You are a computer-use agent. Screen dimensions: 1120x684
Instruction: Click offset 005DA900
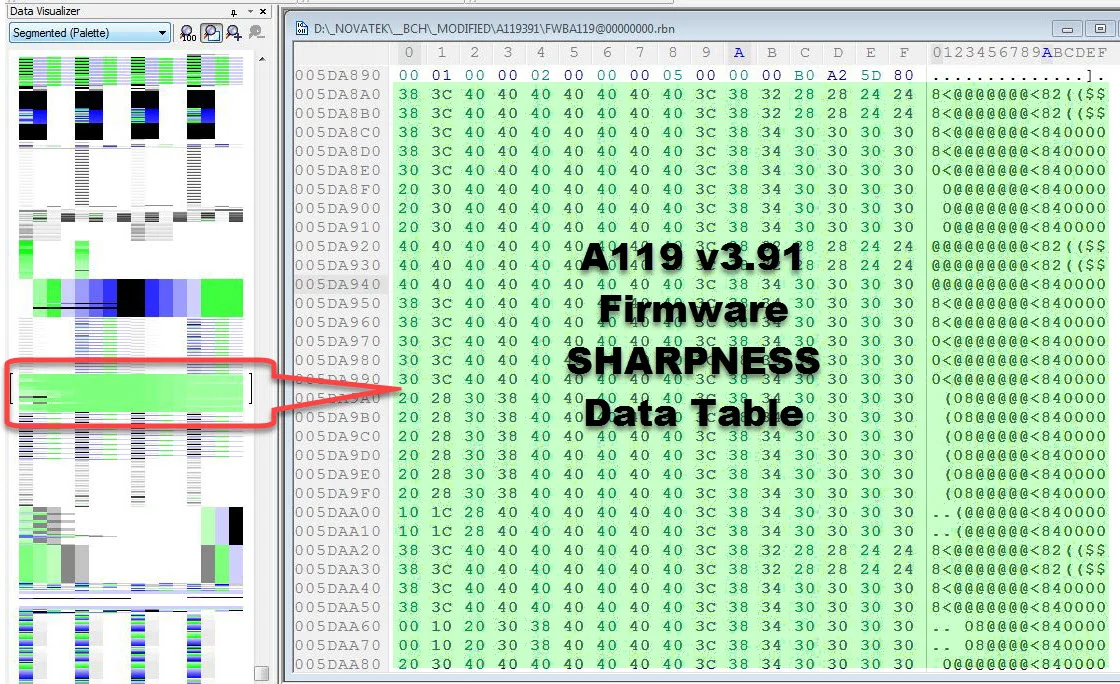(x=338, y=208)
